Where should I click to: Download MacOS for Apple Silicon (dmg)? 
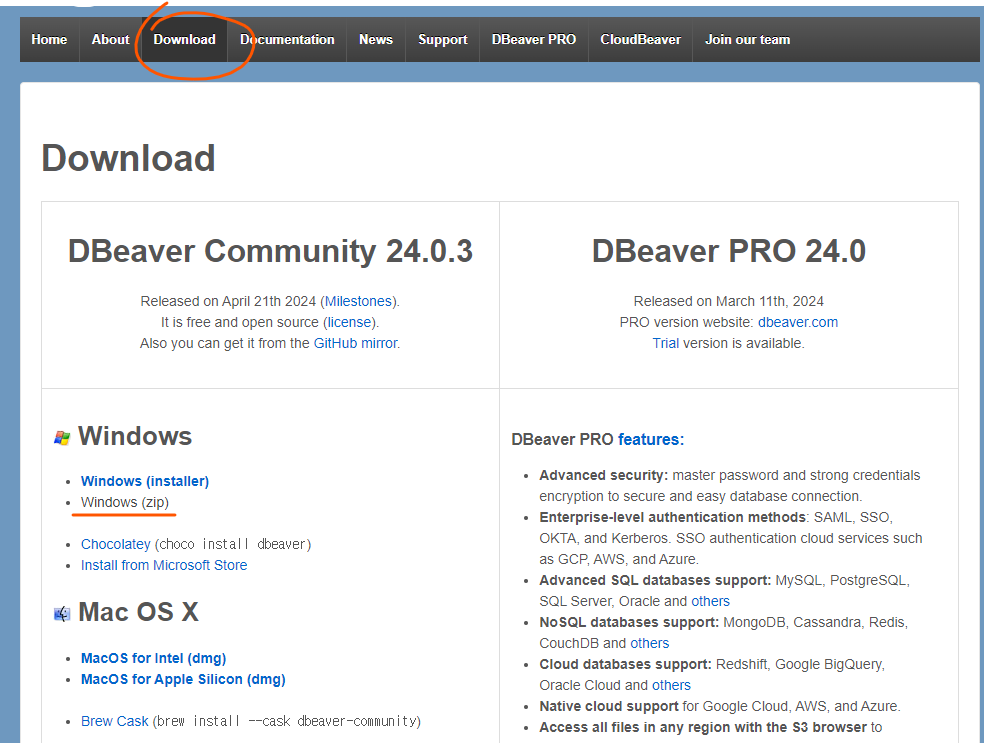pos(183,679)
